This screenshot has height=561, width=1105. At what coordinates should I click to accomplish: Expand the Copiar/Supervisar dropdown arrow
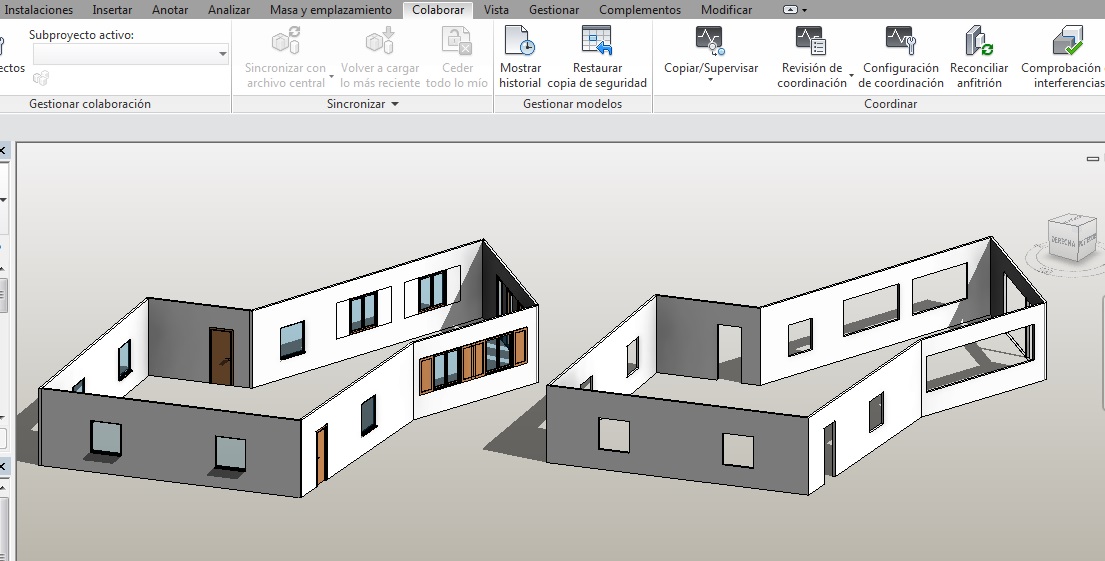[711, 81]
